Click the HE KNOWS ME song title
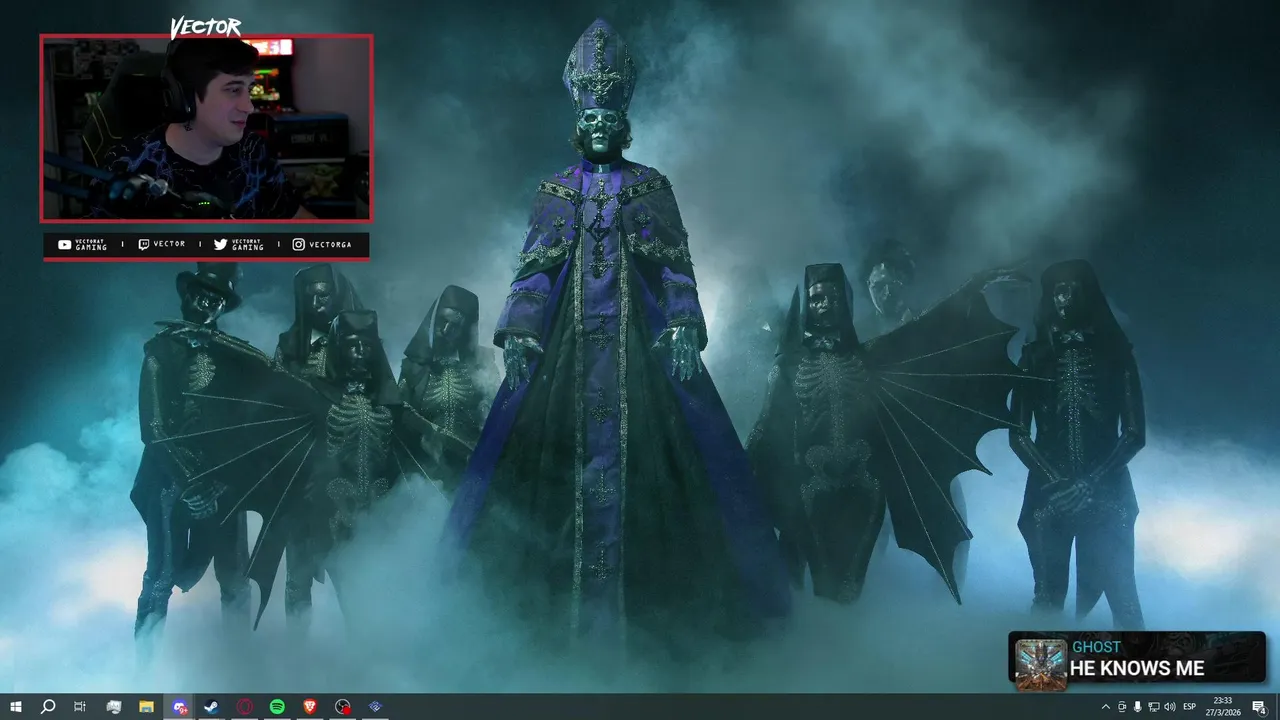The width and height of the screenshot is (1280, 720). coord(1137,668)
